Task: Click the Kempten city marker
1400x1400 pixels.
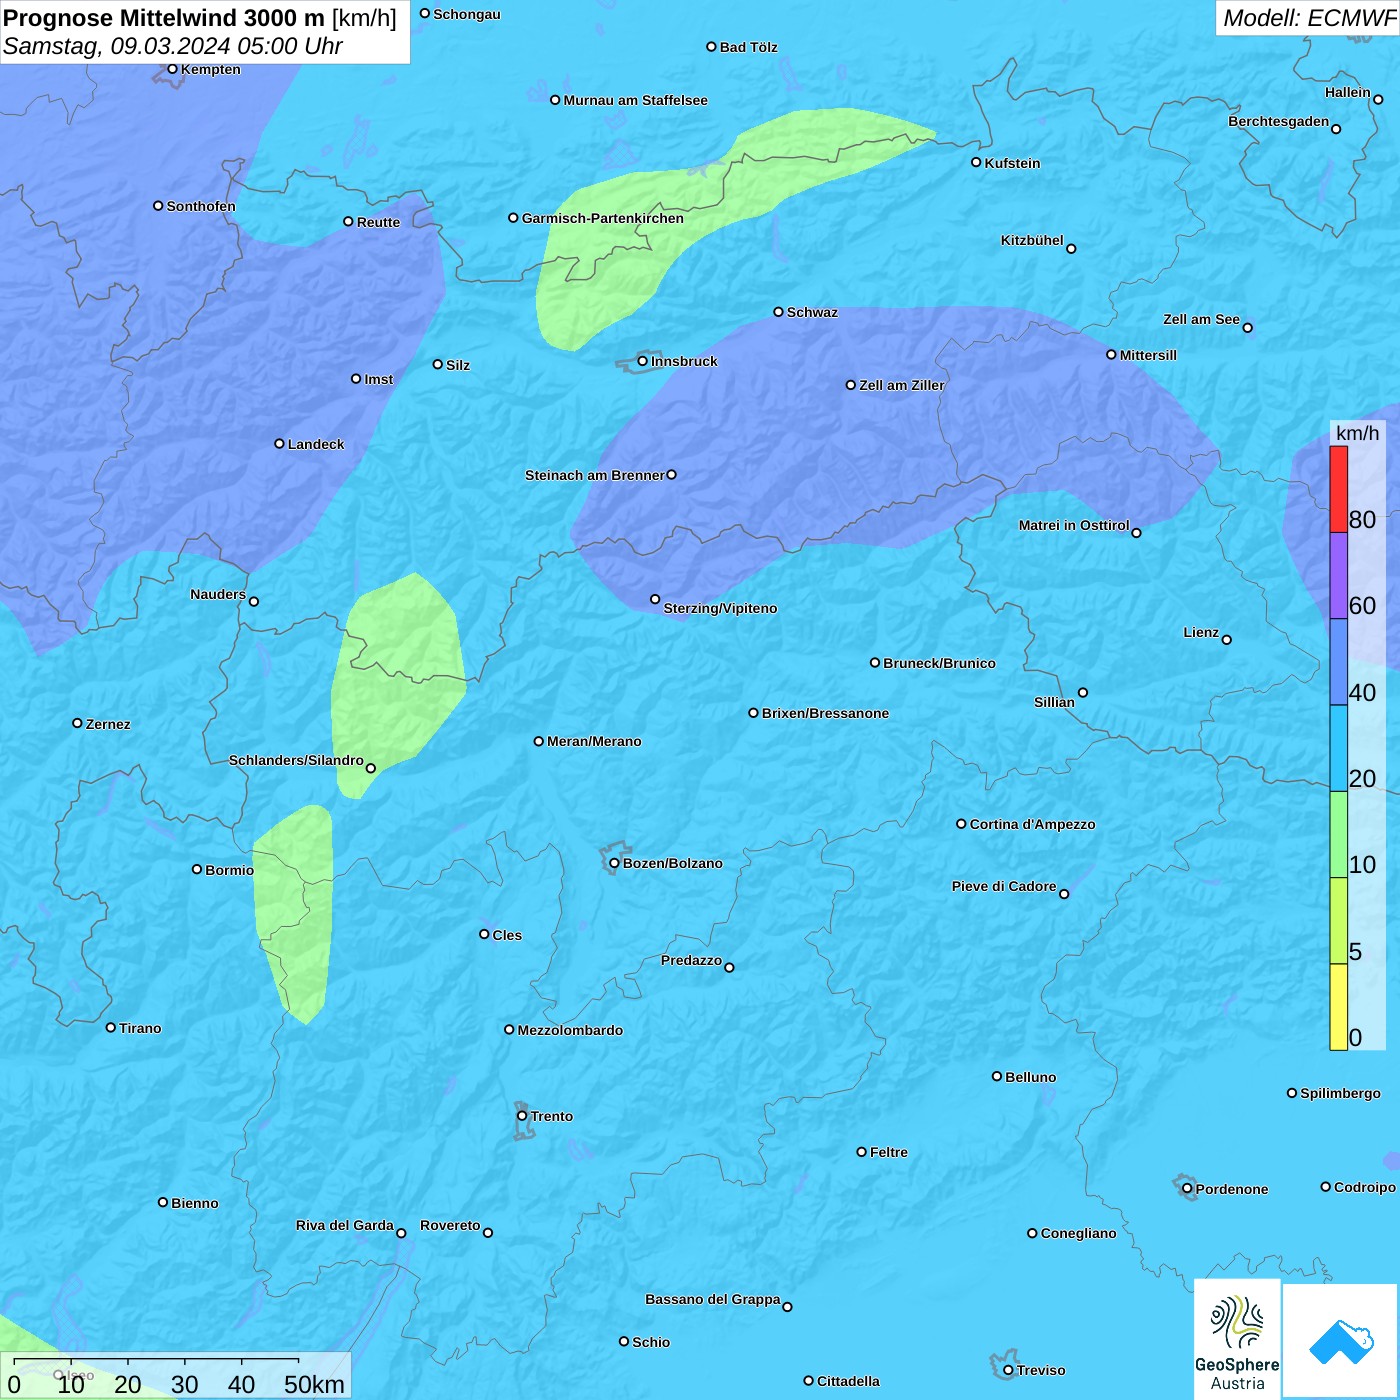Action: tap(172, 69)
